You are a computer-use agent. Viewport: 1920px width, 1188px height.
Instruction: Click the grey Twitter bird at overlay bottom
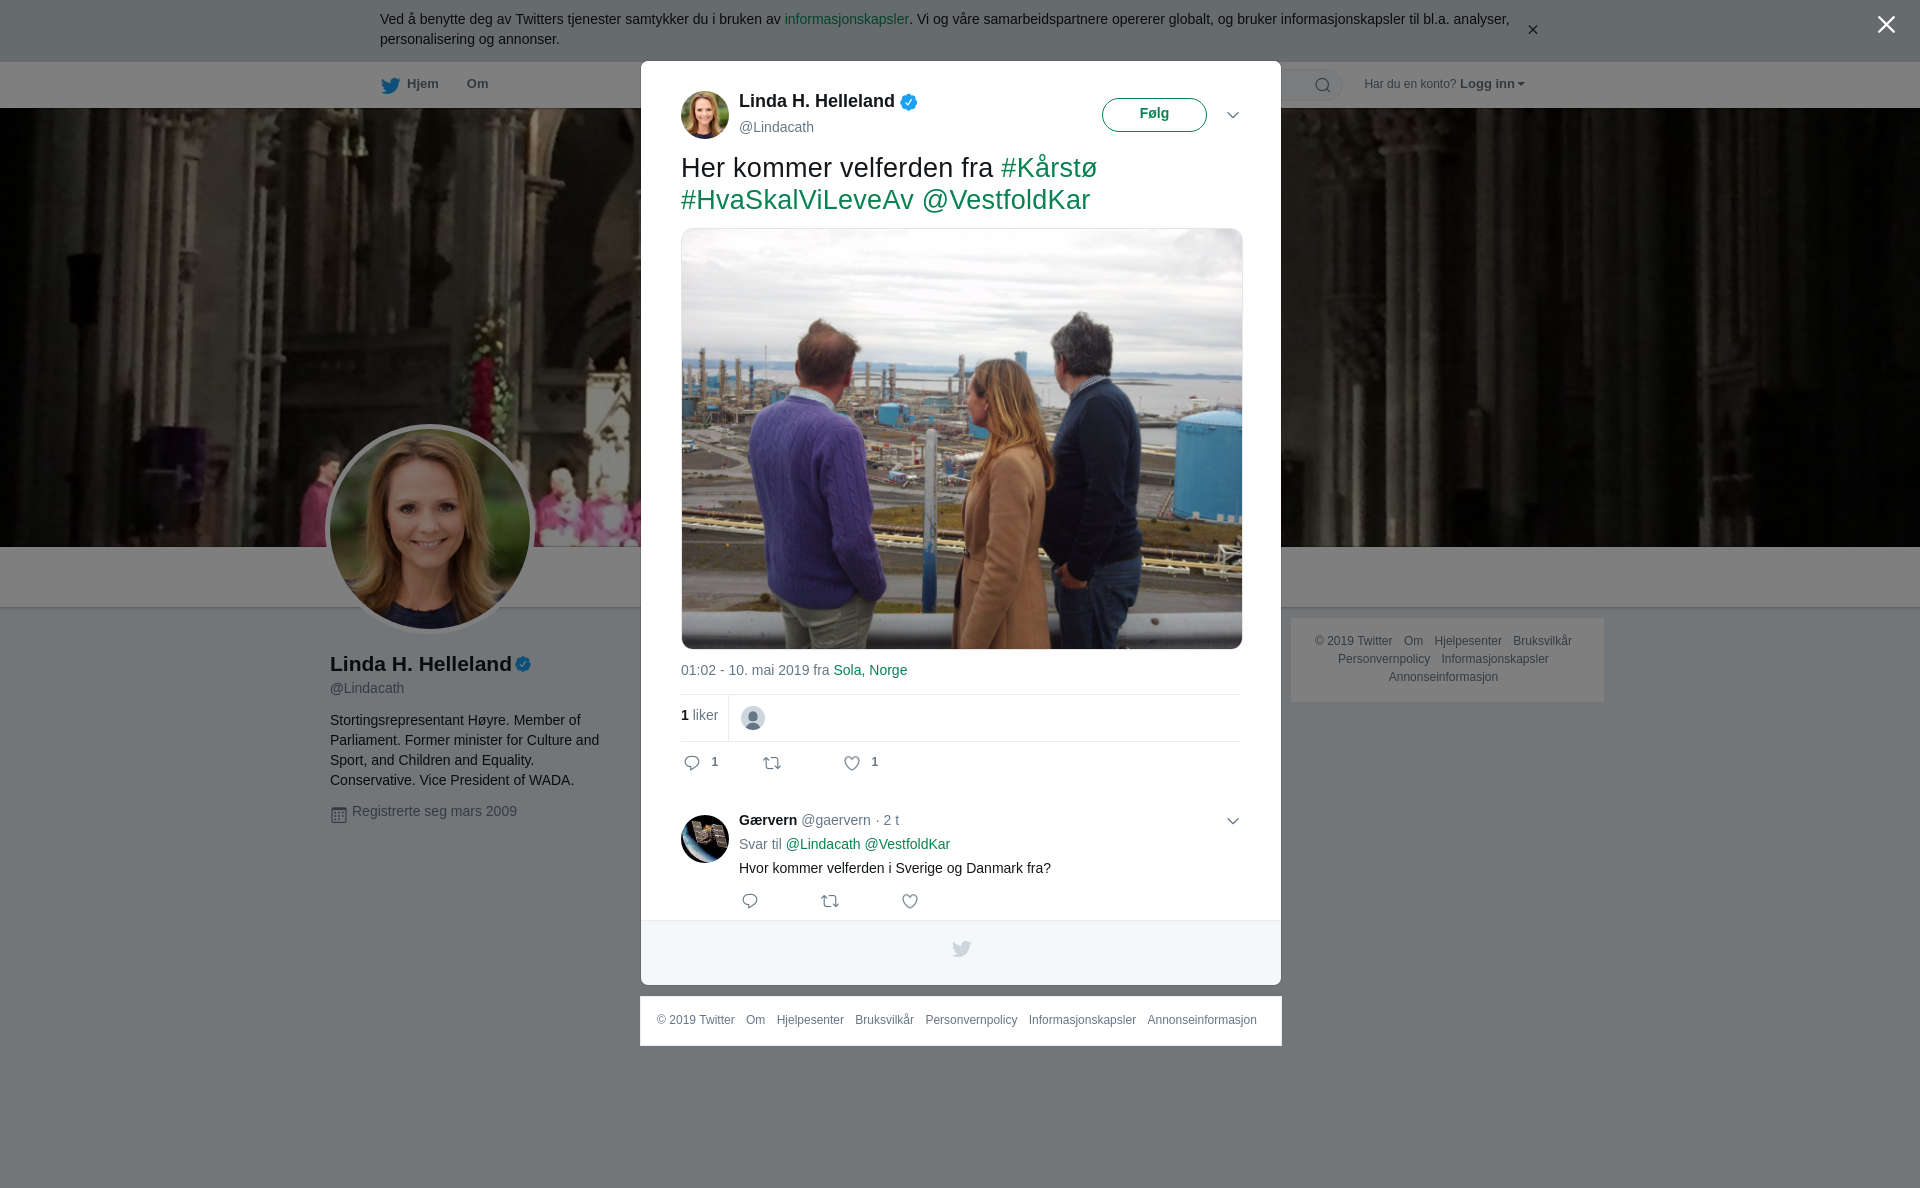coord(961,949)
